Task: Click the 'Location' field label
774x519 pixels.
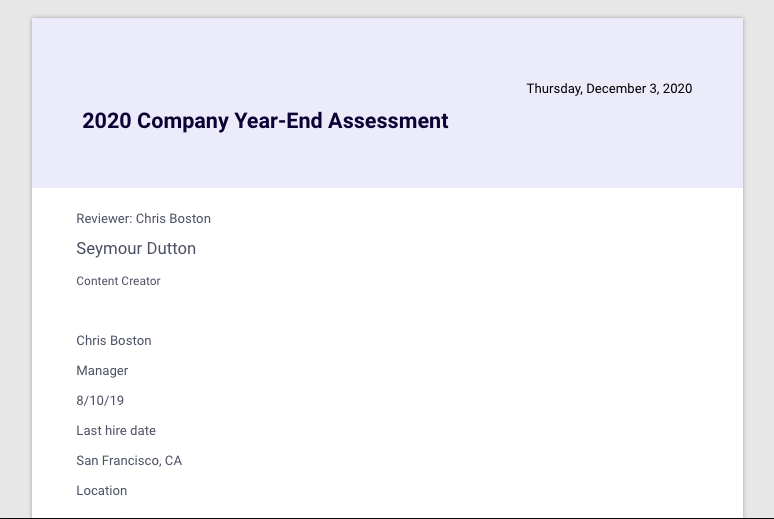Action: pos(102,491)
